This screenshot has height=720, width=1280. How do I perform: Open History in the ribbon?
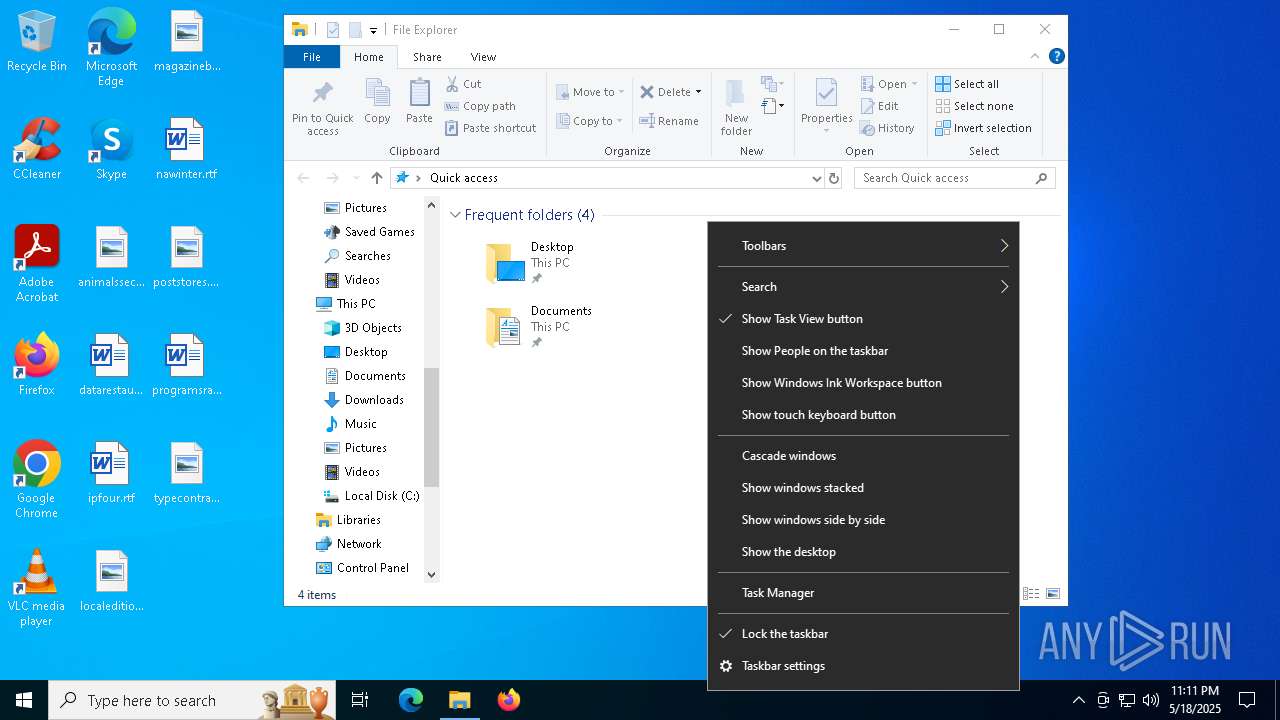coord(887,128)
